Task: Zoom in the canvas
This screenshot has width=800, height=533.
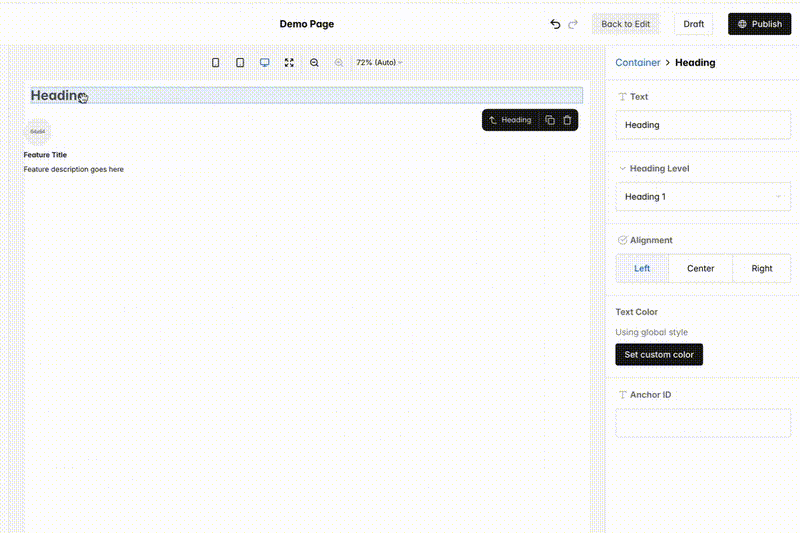Action: coord(339,62)
